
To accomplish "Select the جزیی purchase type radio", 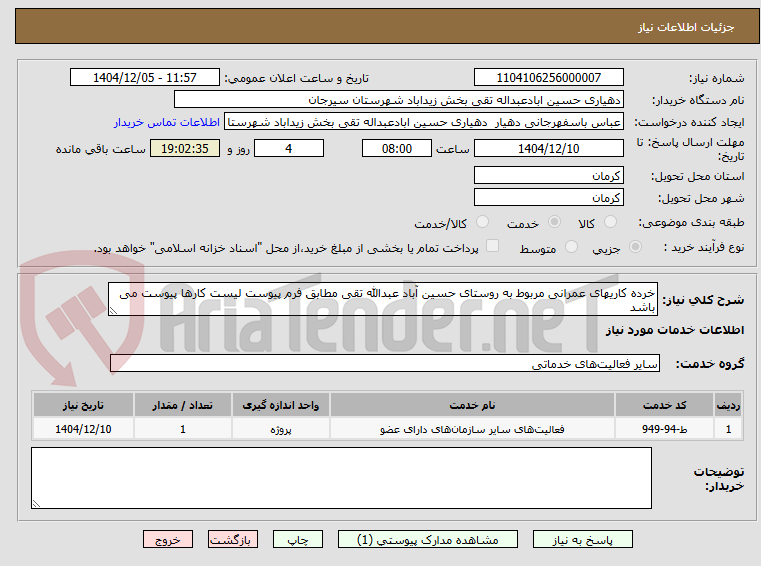I will [635, 247].
